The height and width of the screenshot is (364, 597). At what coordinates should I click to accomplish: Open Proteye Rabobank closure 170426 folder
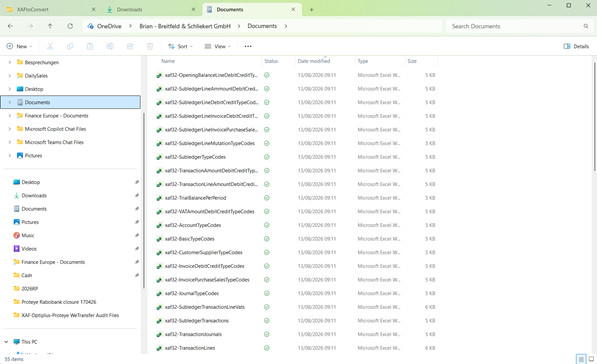(59, 302)
